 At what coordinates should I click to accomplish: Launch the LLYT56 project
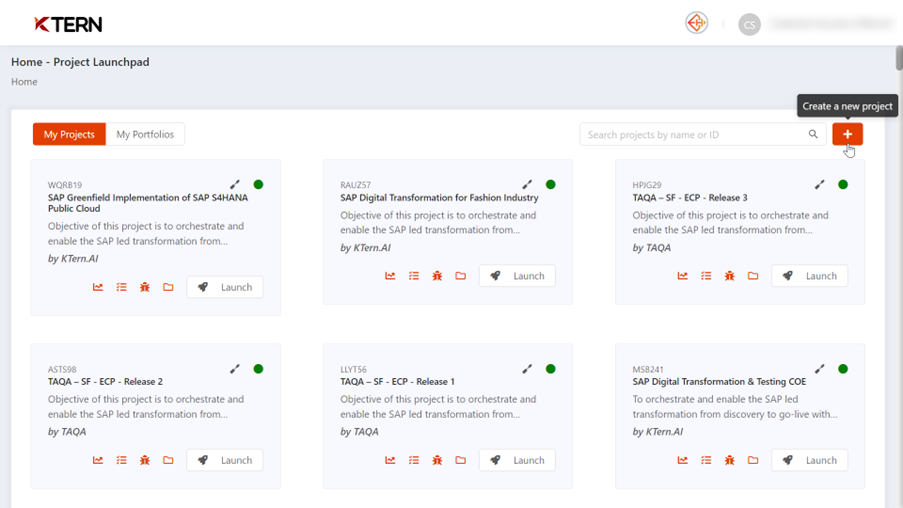517,460
